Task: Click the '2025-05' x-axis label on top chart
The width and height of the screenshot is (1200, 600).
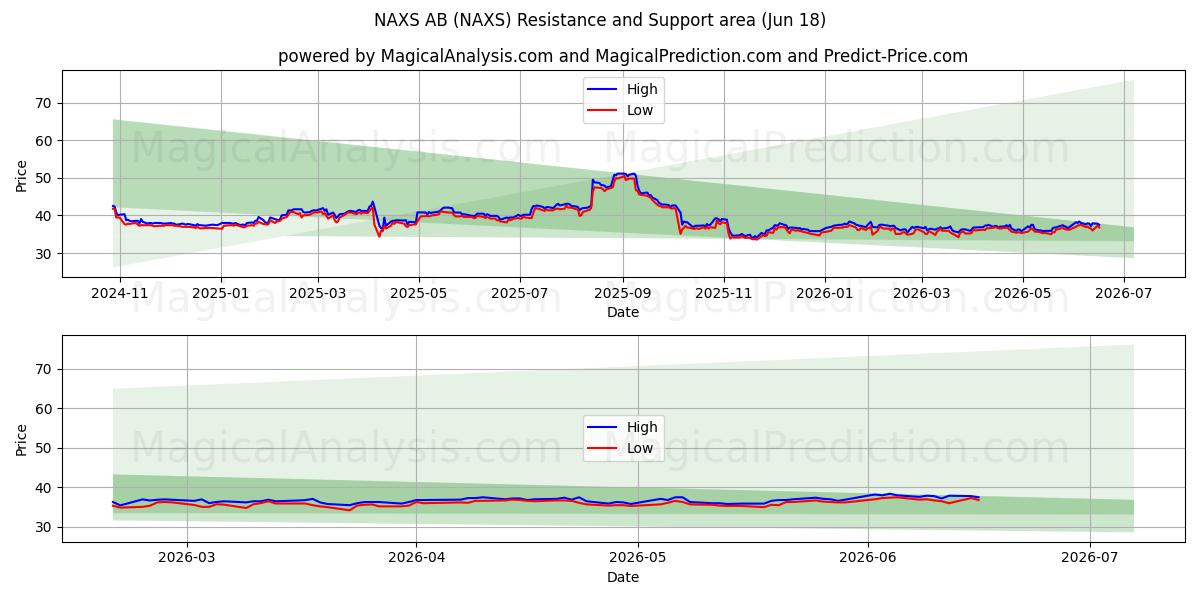Action: click(418, 296)
